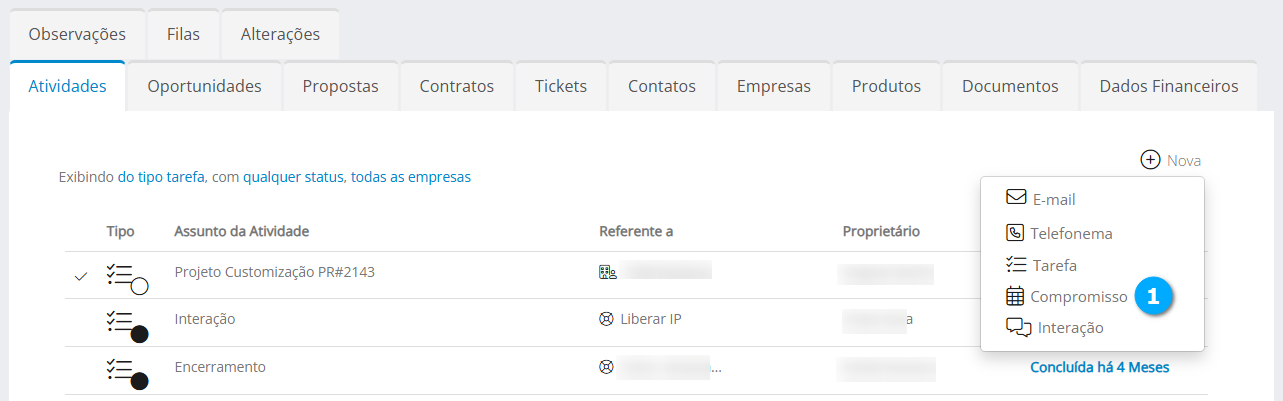
Task: Open the Projeto Customização PR#2143 activity
Action: tap(274, 271)
